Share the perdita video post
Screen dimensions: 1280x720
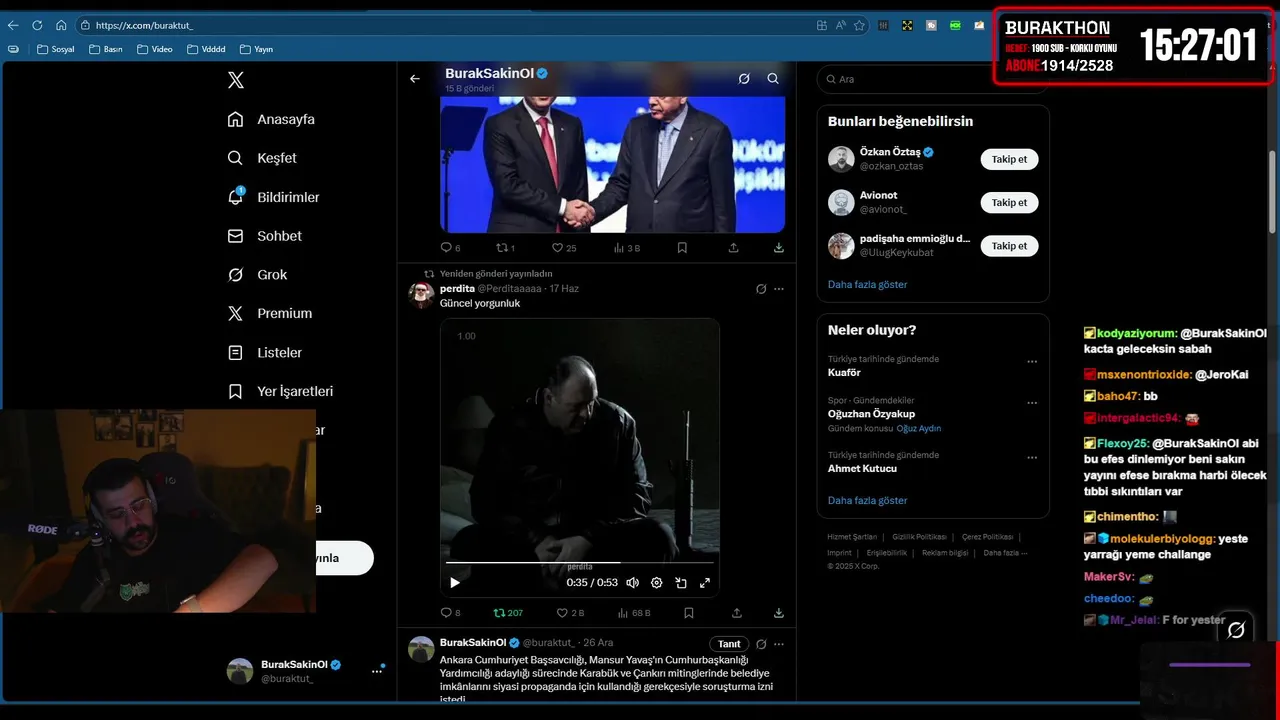click(737, 613)
